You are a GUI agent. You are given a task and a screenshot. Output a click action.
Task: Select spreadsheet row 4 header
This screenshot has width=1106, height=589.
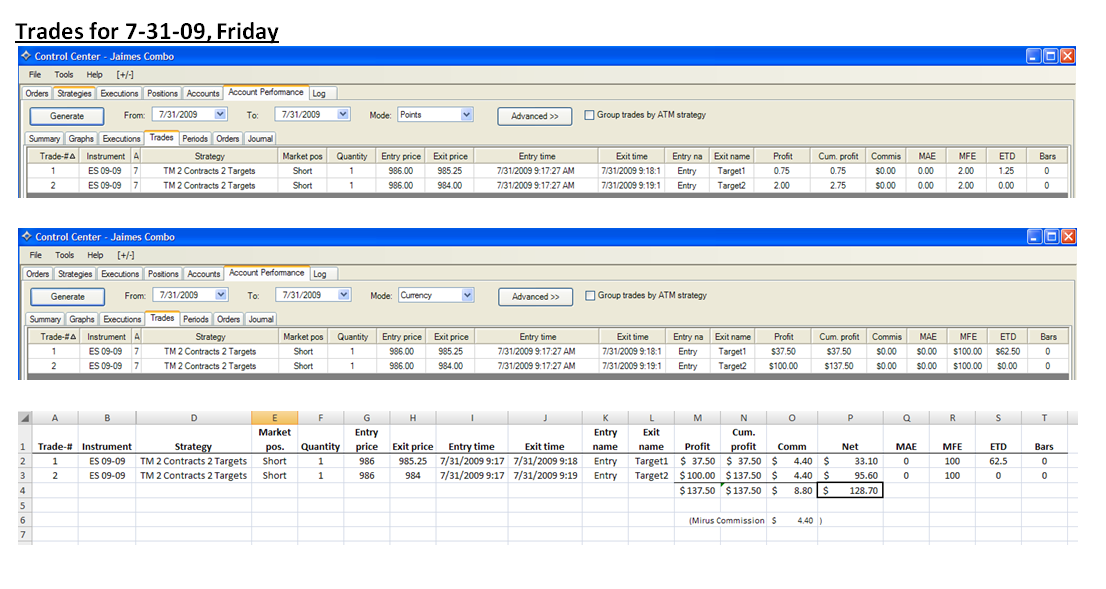(23, 490)
